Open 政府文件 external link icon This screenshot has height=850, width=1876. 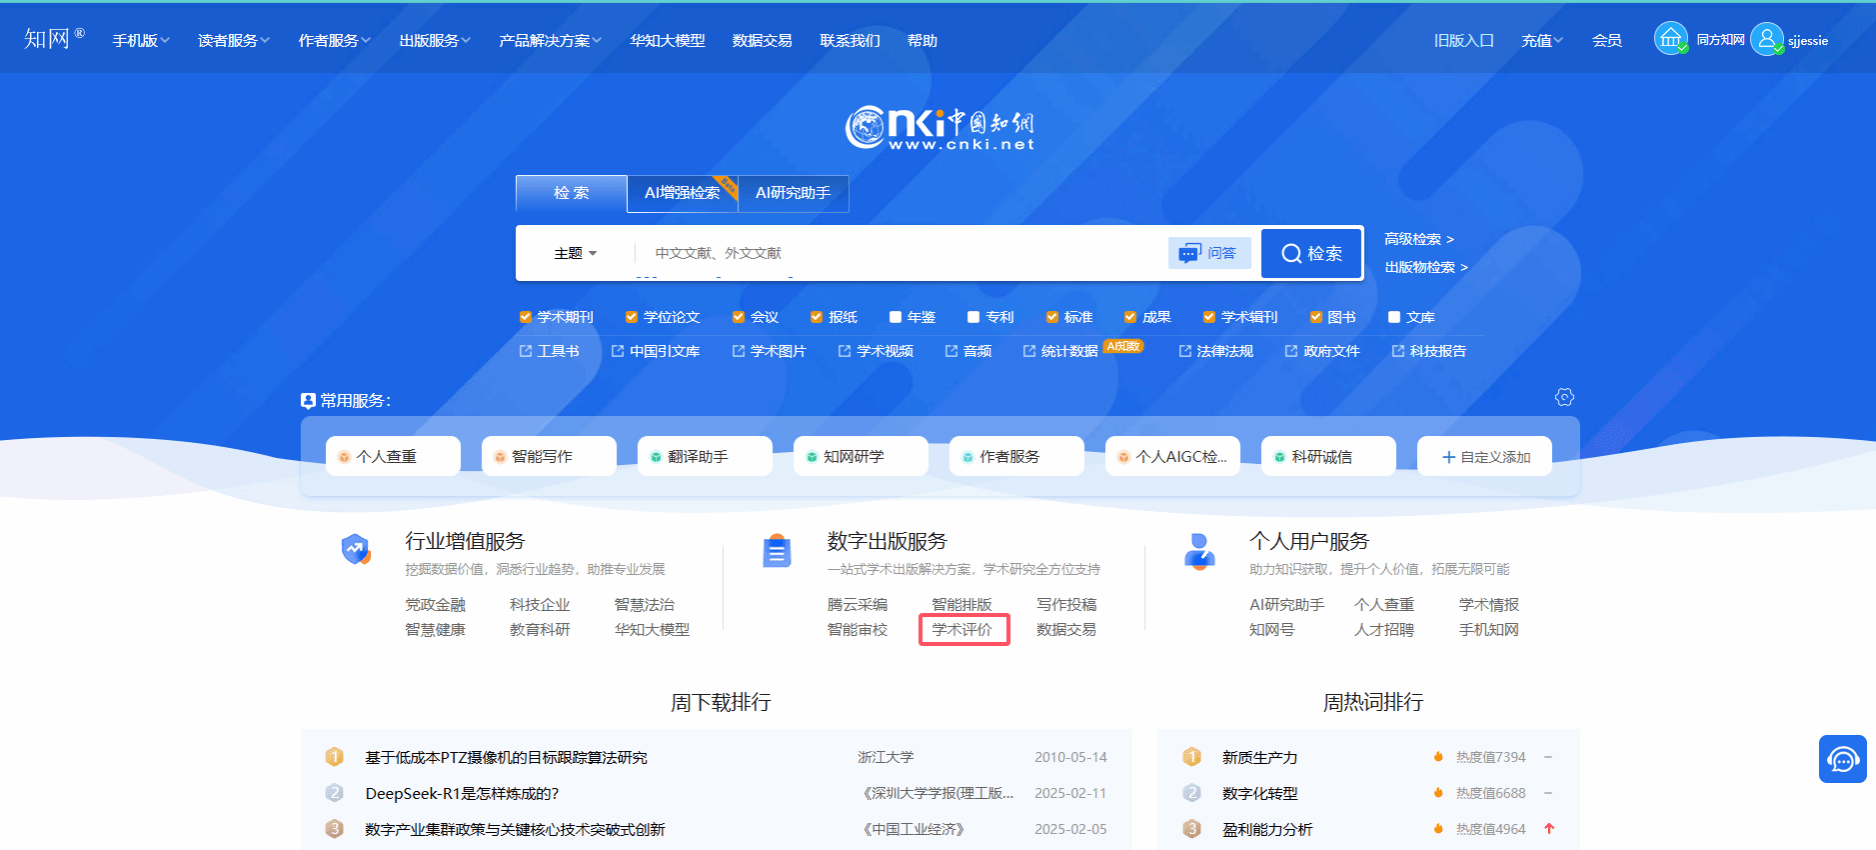pos(1292,351)
